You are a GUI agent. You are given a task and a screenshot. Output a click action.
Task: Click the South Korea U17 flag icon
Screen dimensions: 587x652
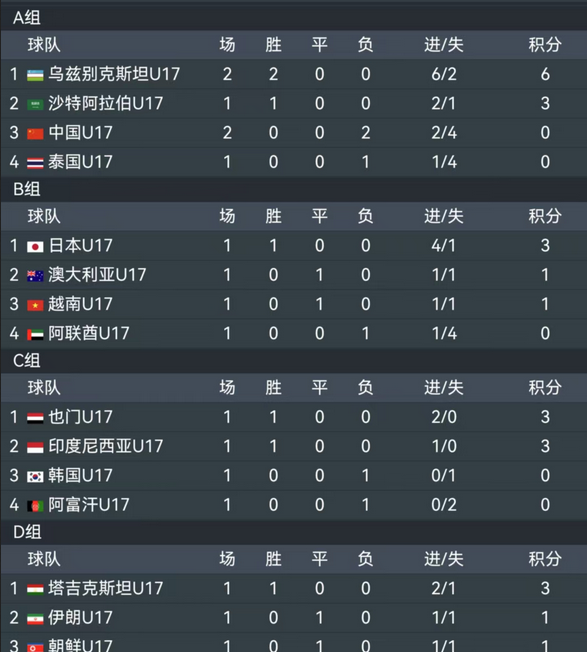(x=35, y=477)
